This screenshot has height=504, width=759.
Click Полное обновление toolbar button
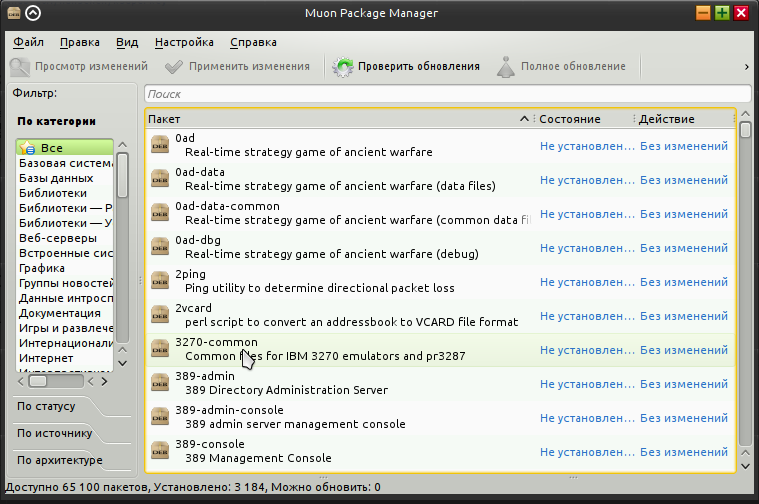(x=562, y=67)
